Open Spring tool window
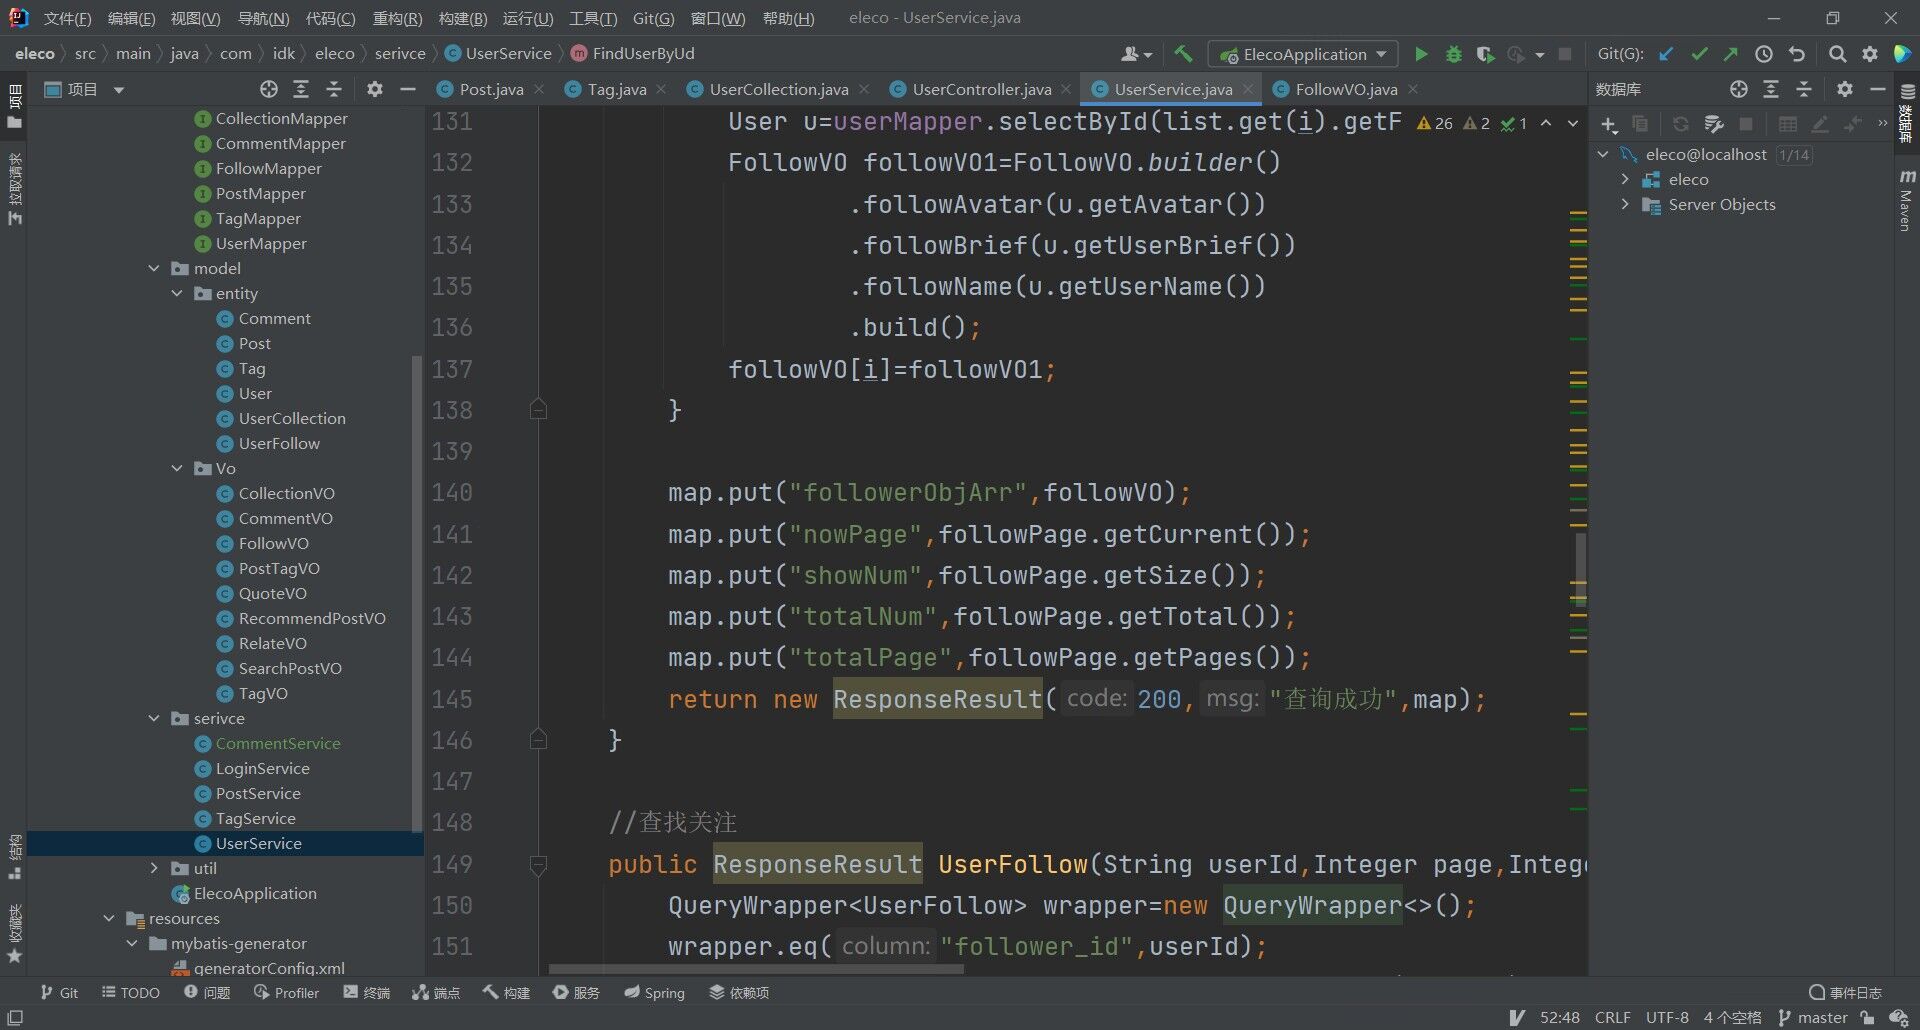 pos(655,992)
